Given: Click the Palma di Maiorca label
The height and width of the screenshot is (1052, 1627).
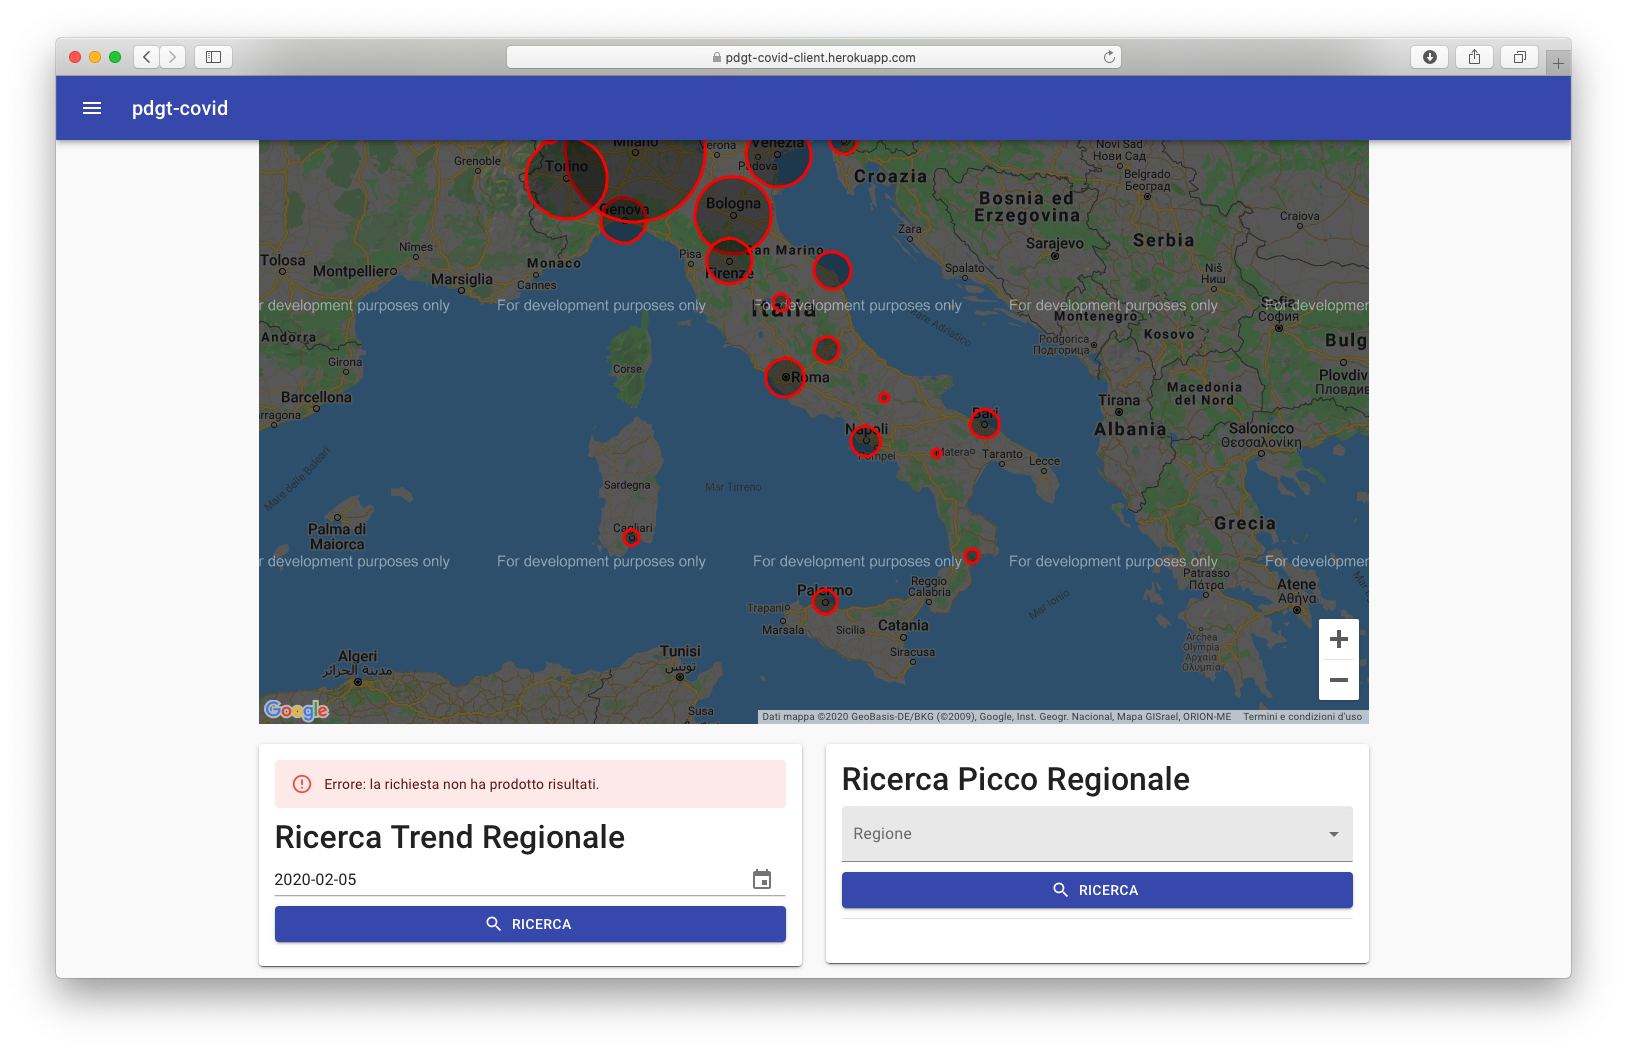Looking at the screenshot, I should click(337, 537).
